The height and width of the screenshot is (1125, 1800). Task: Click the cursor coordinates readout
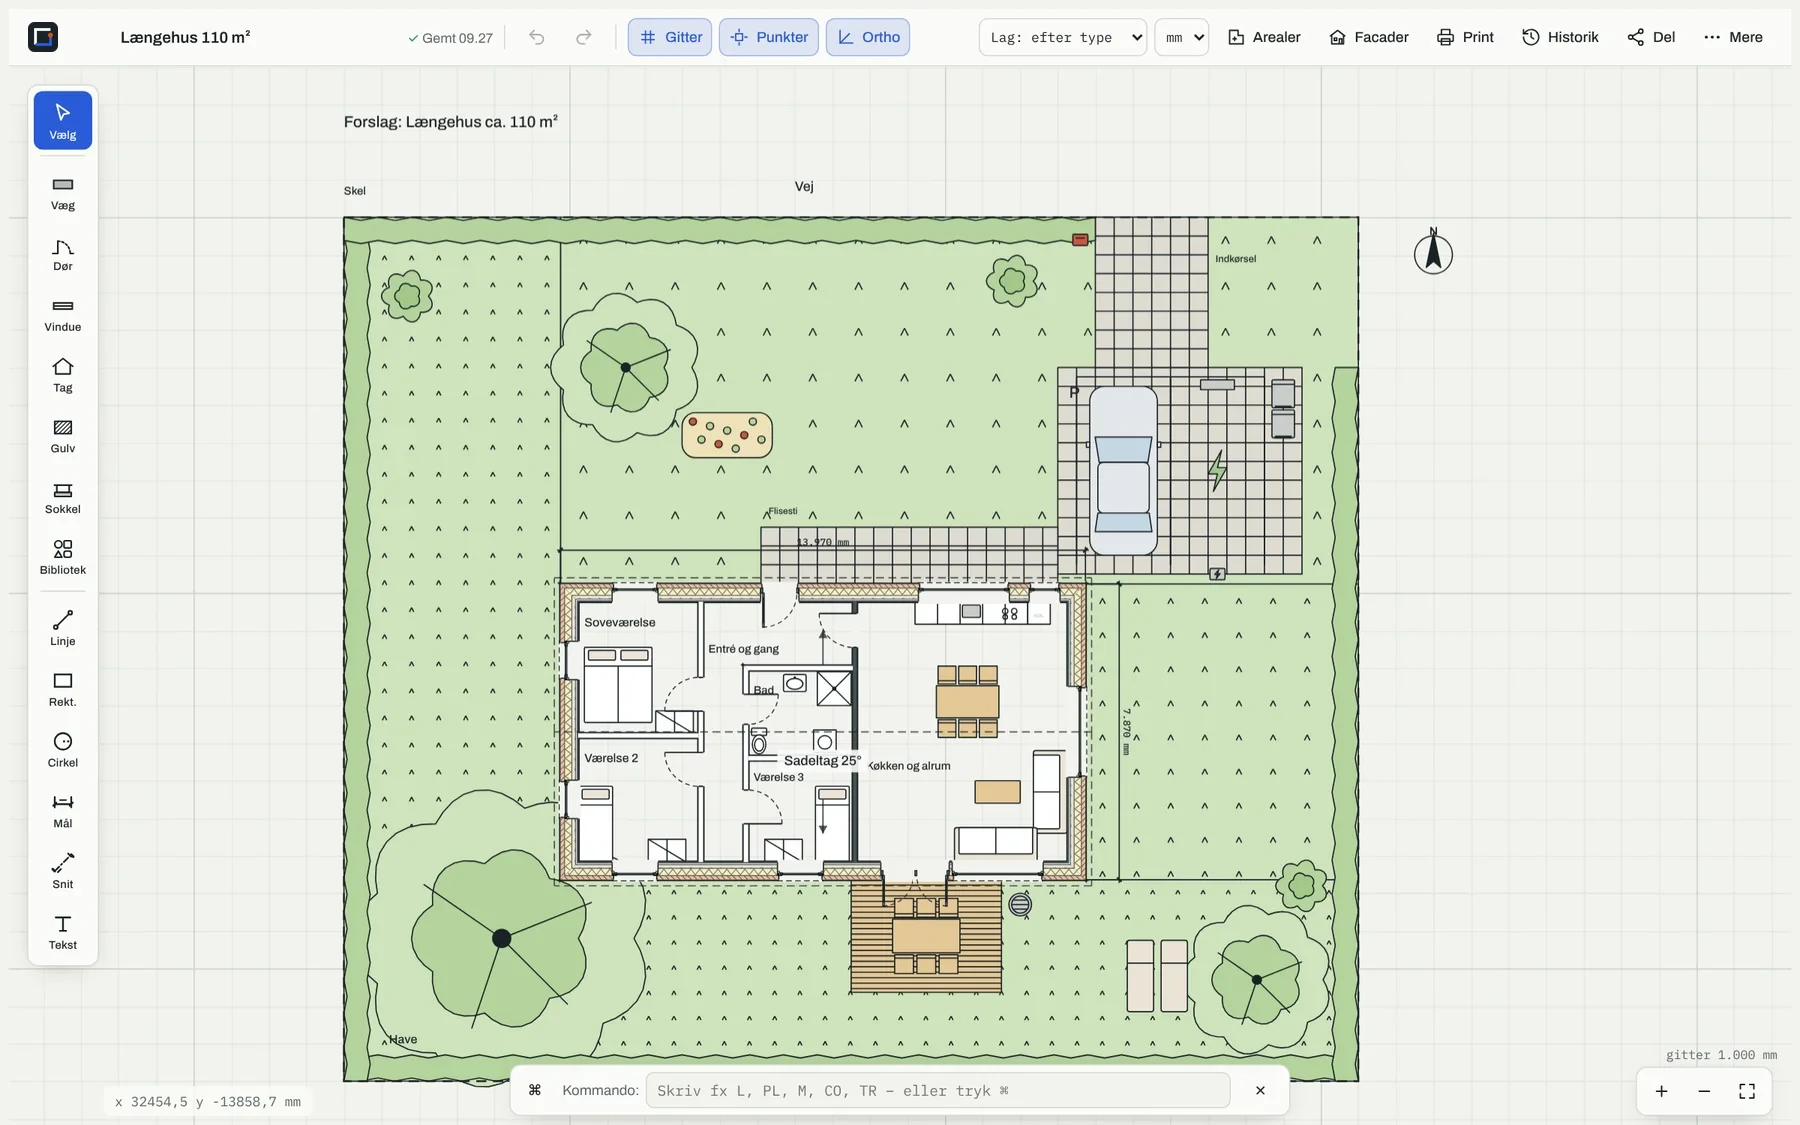point(208,1101)
